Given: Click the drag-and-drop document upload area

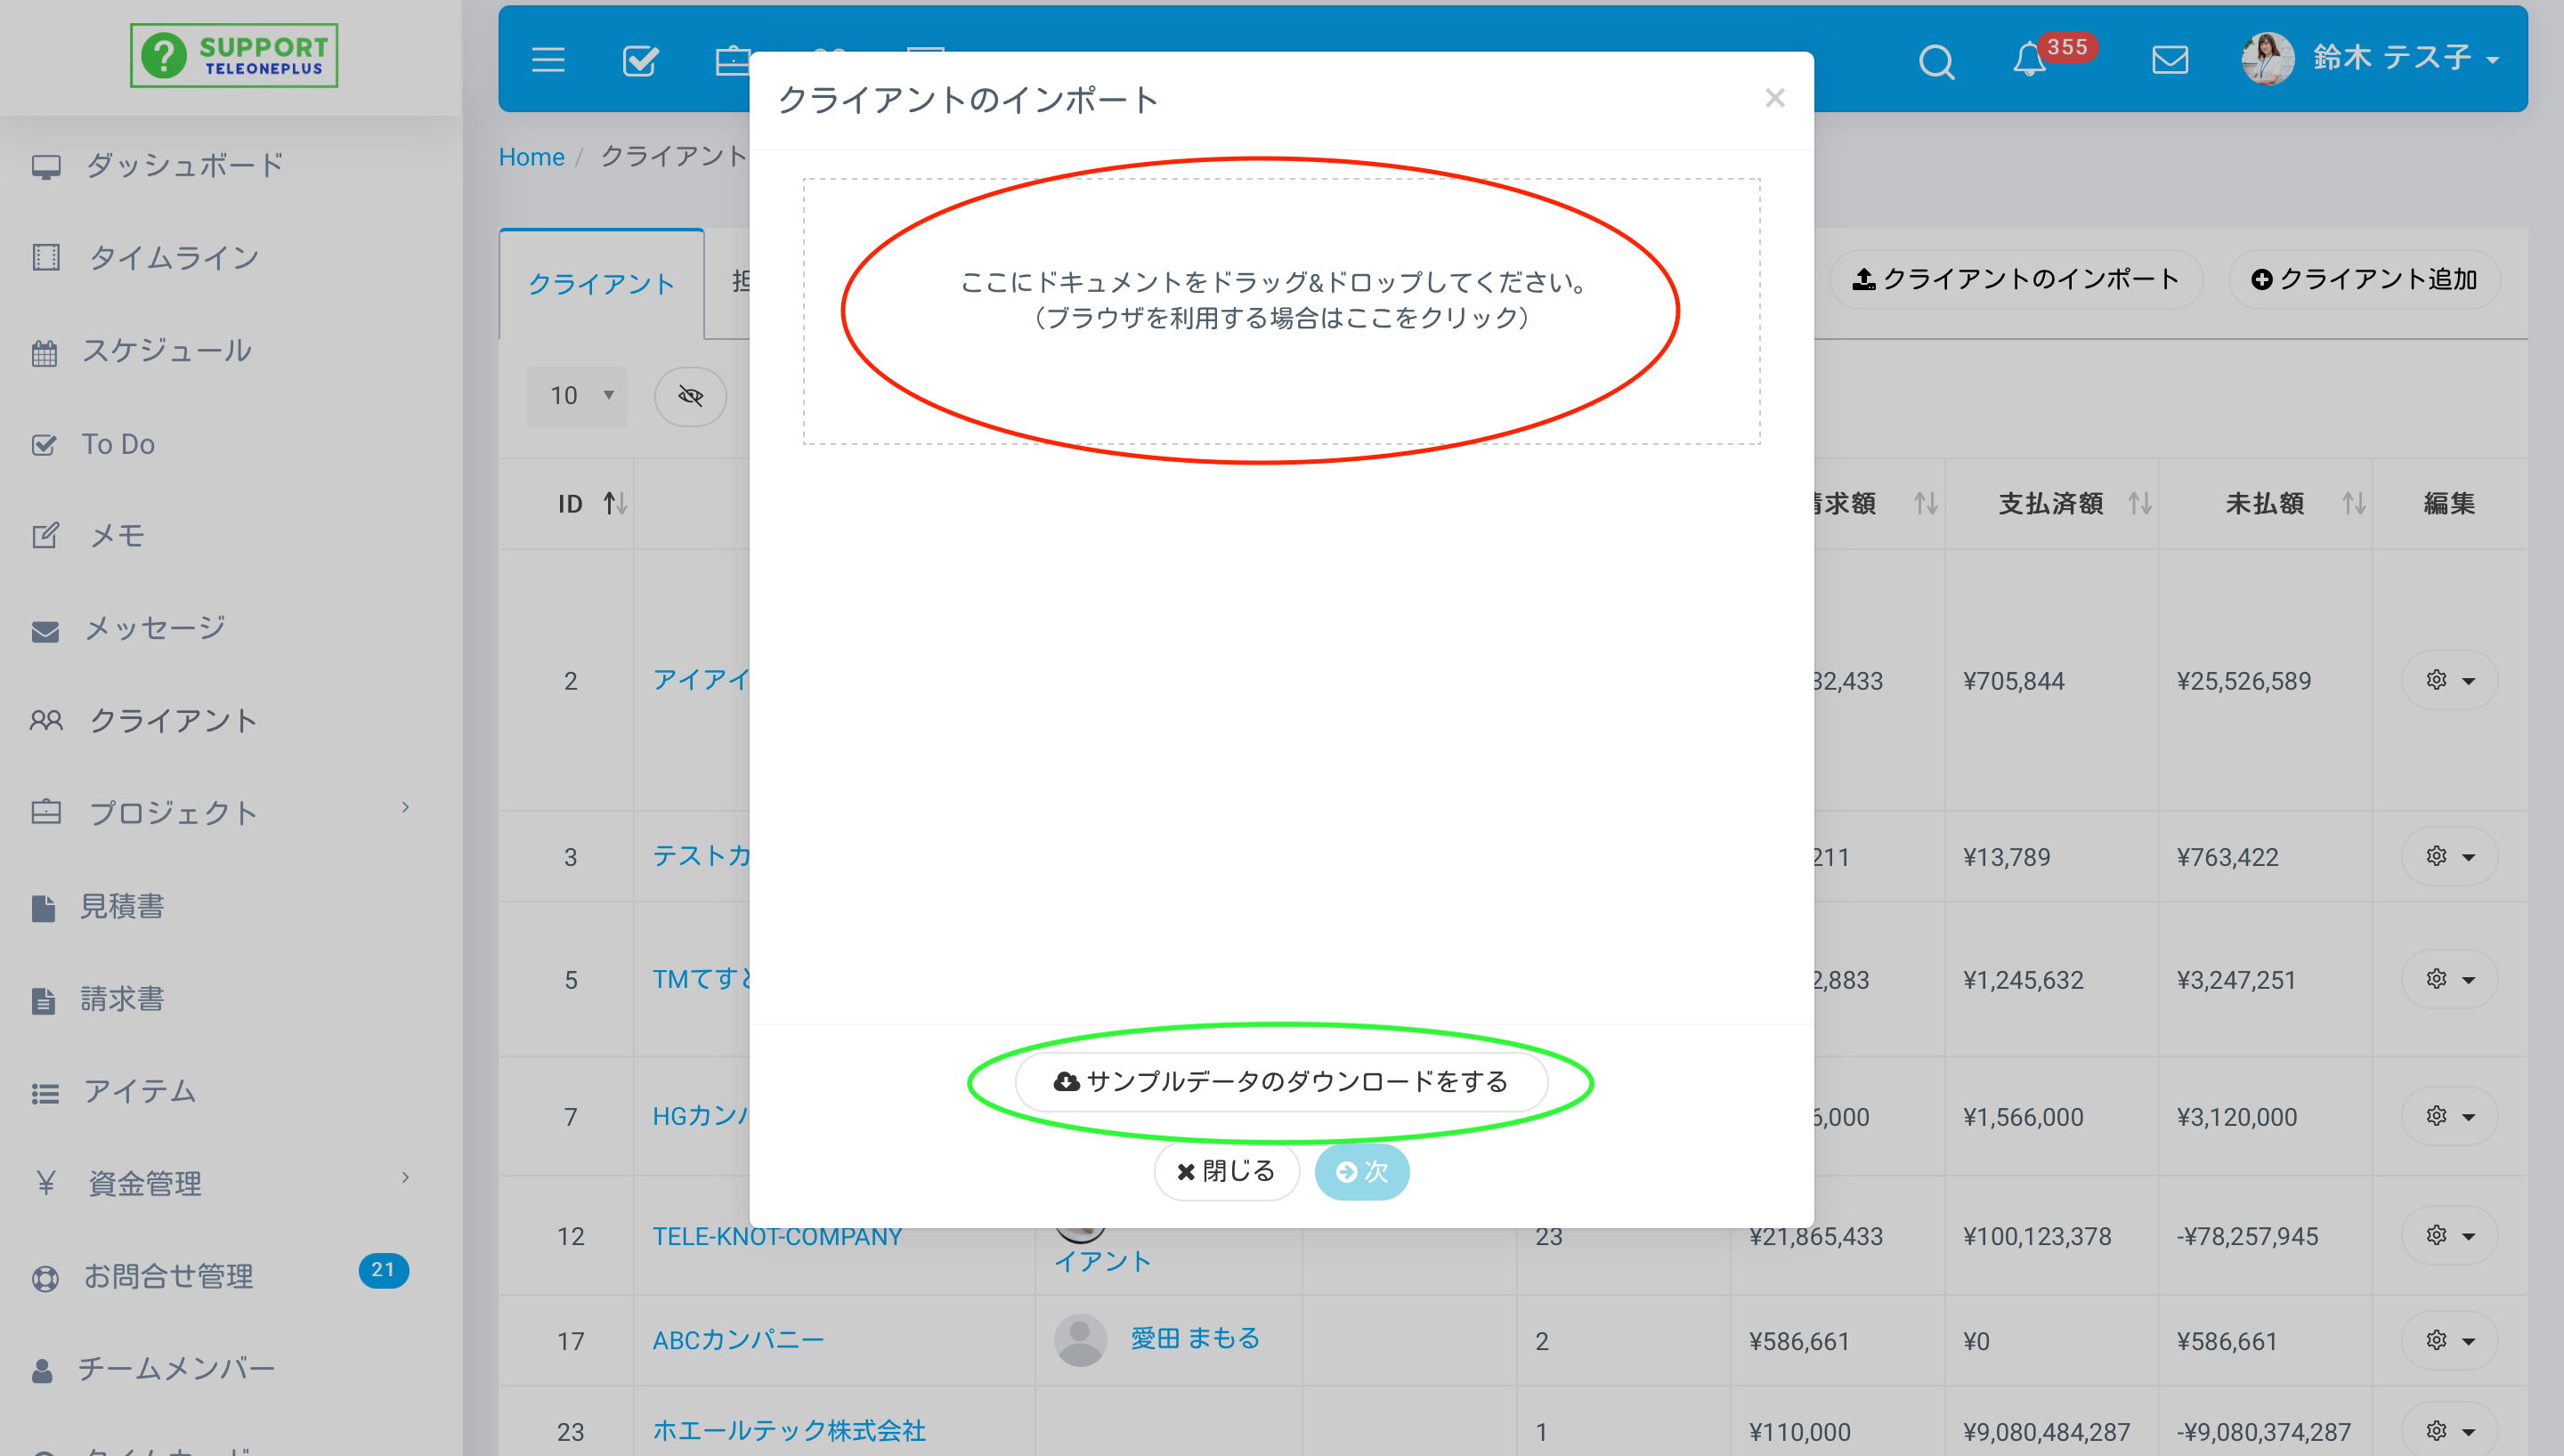Looking at the screenshot, I should [x=1281, y=311].
